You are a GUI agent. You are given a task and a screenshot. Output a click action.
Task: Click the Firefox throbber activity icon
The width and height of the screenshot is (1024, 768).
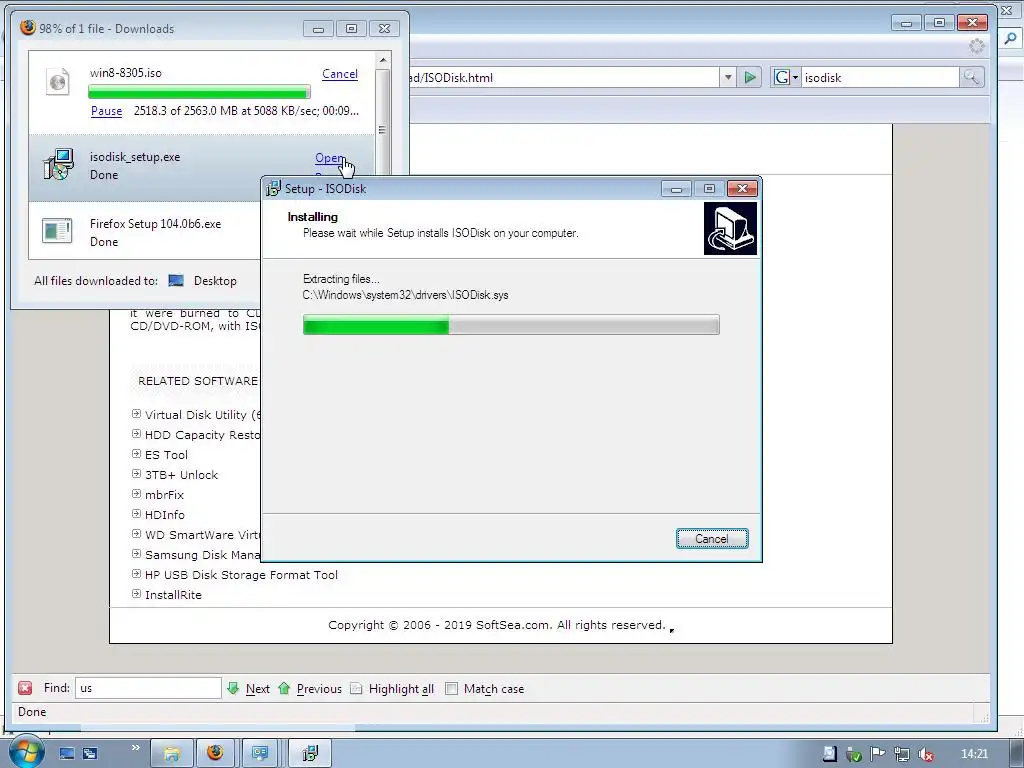977,46
